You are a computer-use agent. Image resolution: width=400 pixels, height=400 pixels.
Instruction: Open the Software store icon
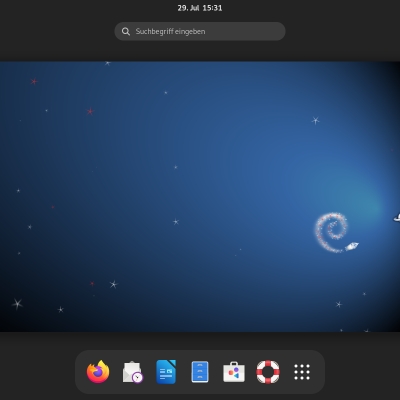(234, 372)
